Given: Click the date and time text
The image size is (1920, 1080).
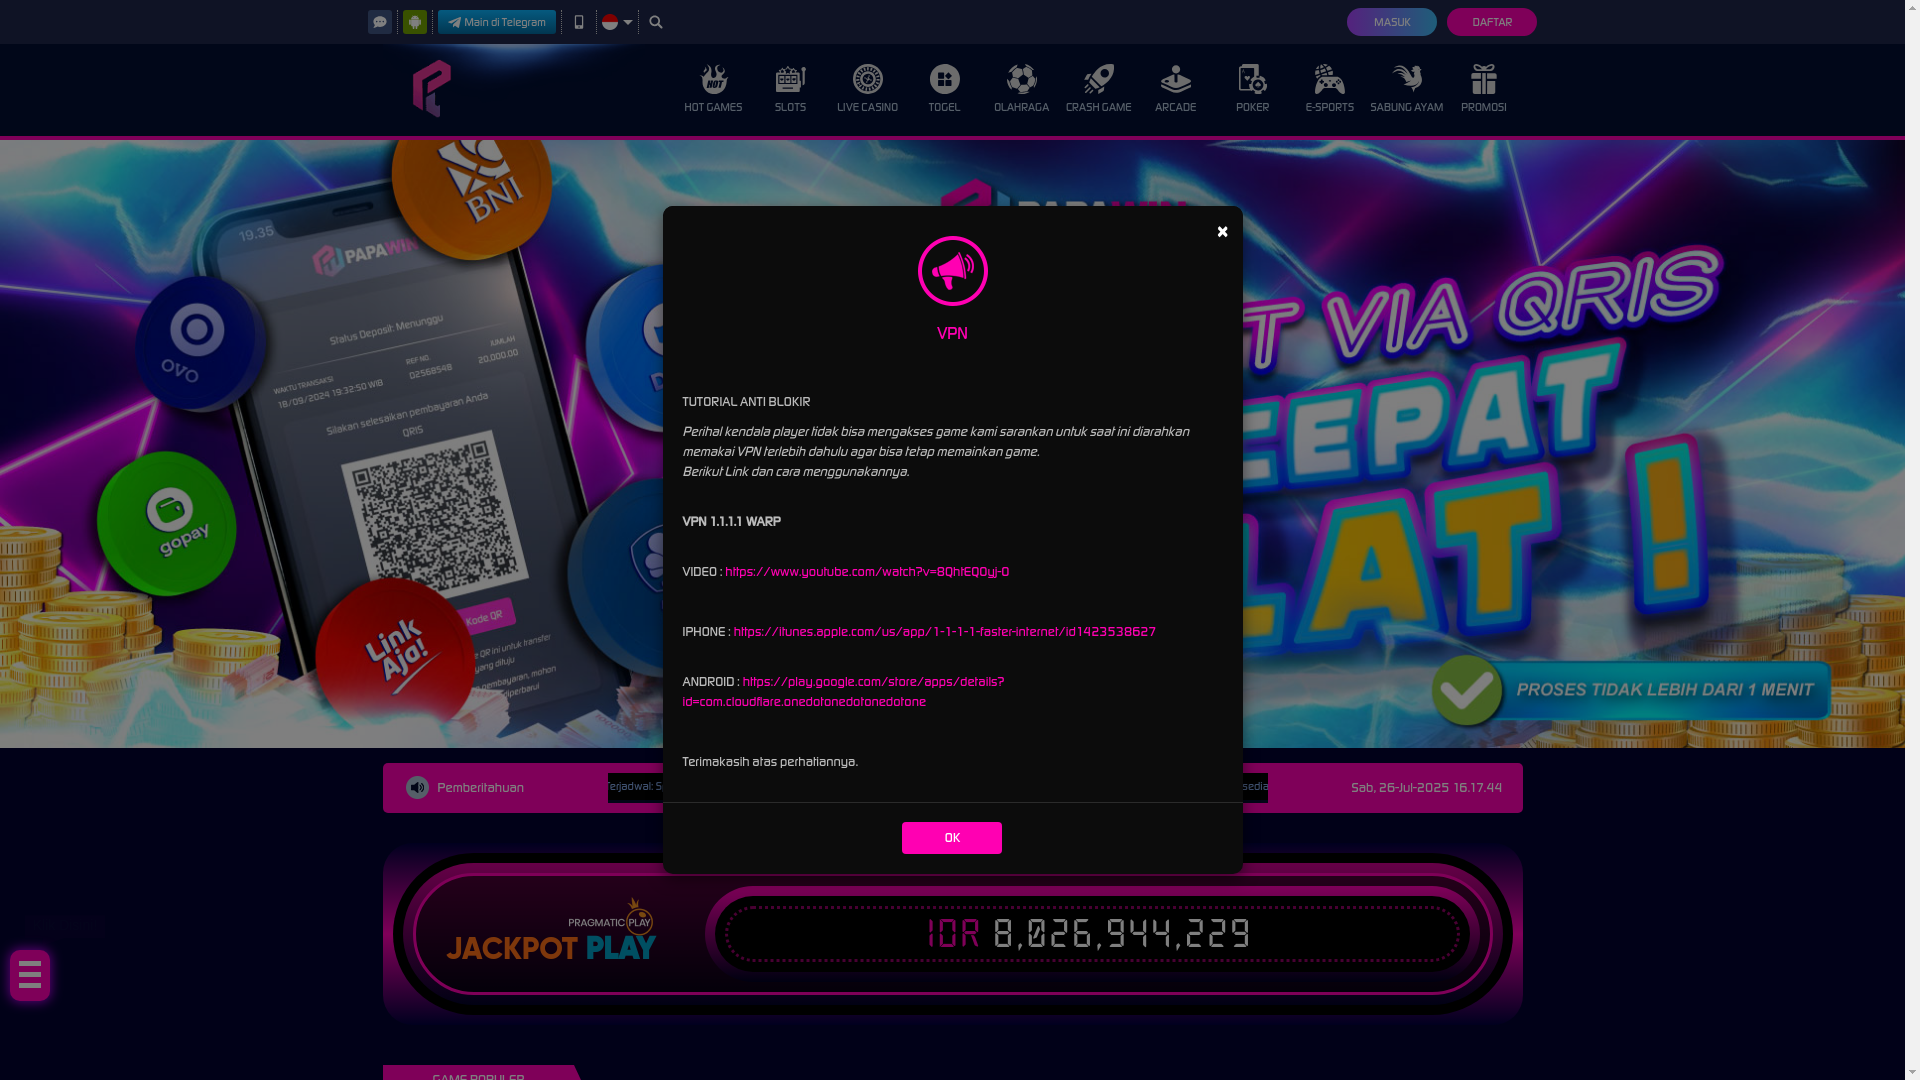Looking at the screenshot, I should tap(1426, 788).
